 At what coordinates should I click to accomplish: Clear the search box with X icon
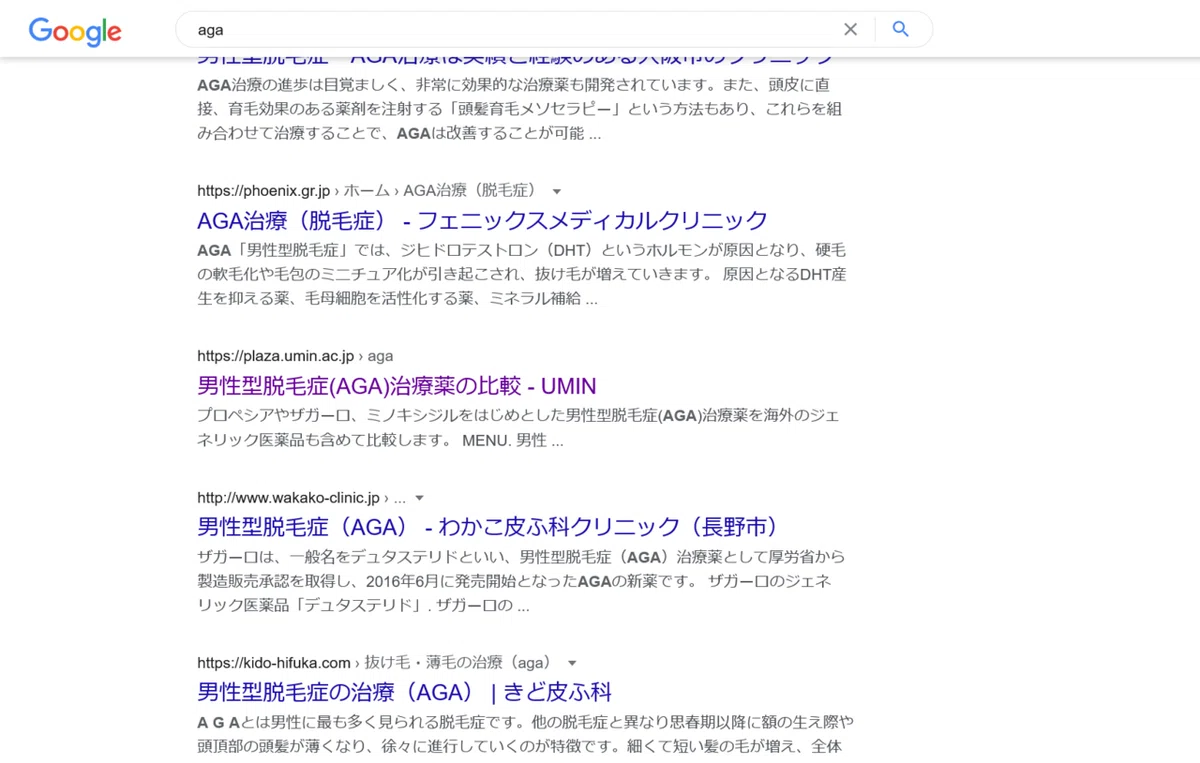(850, 30)
